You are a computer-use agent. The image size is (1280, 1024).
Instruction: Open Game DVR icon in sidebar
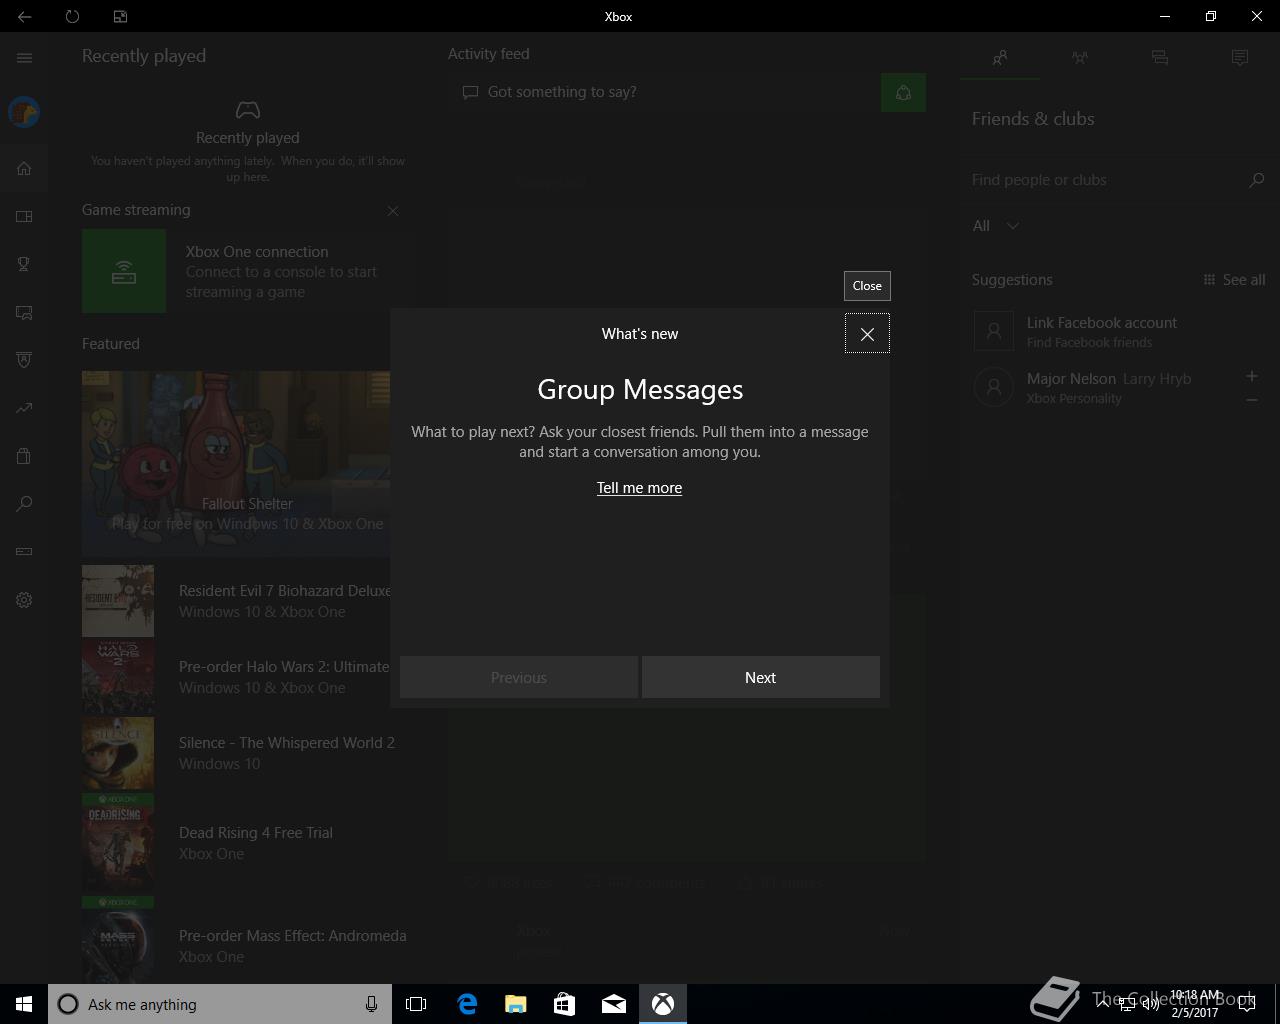click(24, 312)
